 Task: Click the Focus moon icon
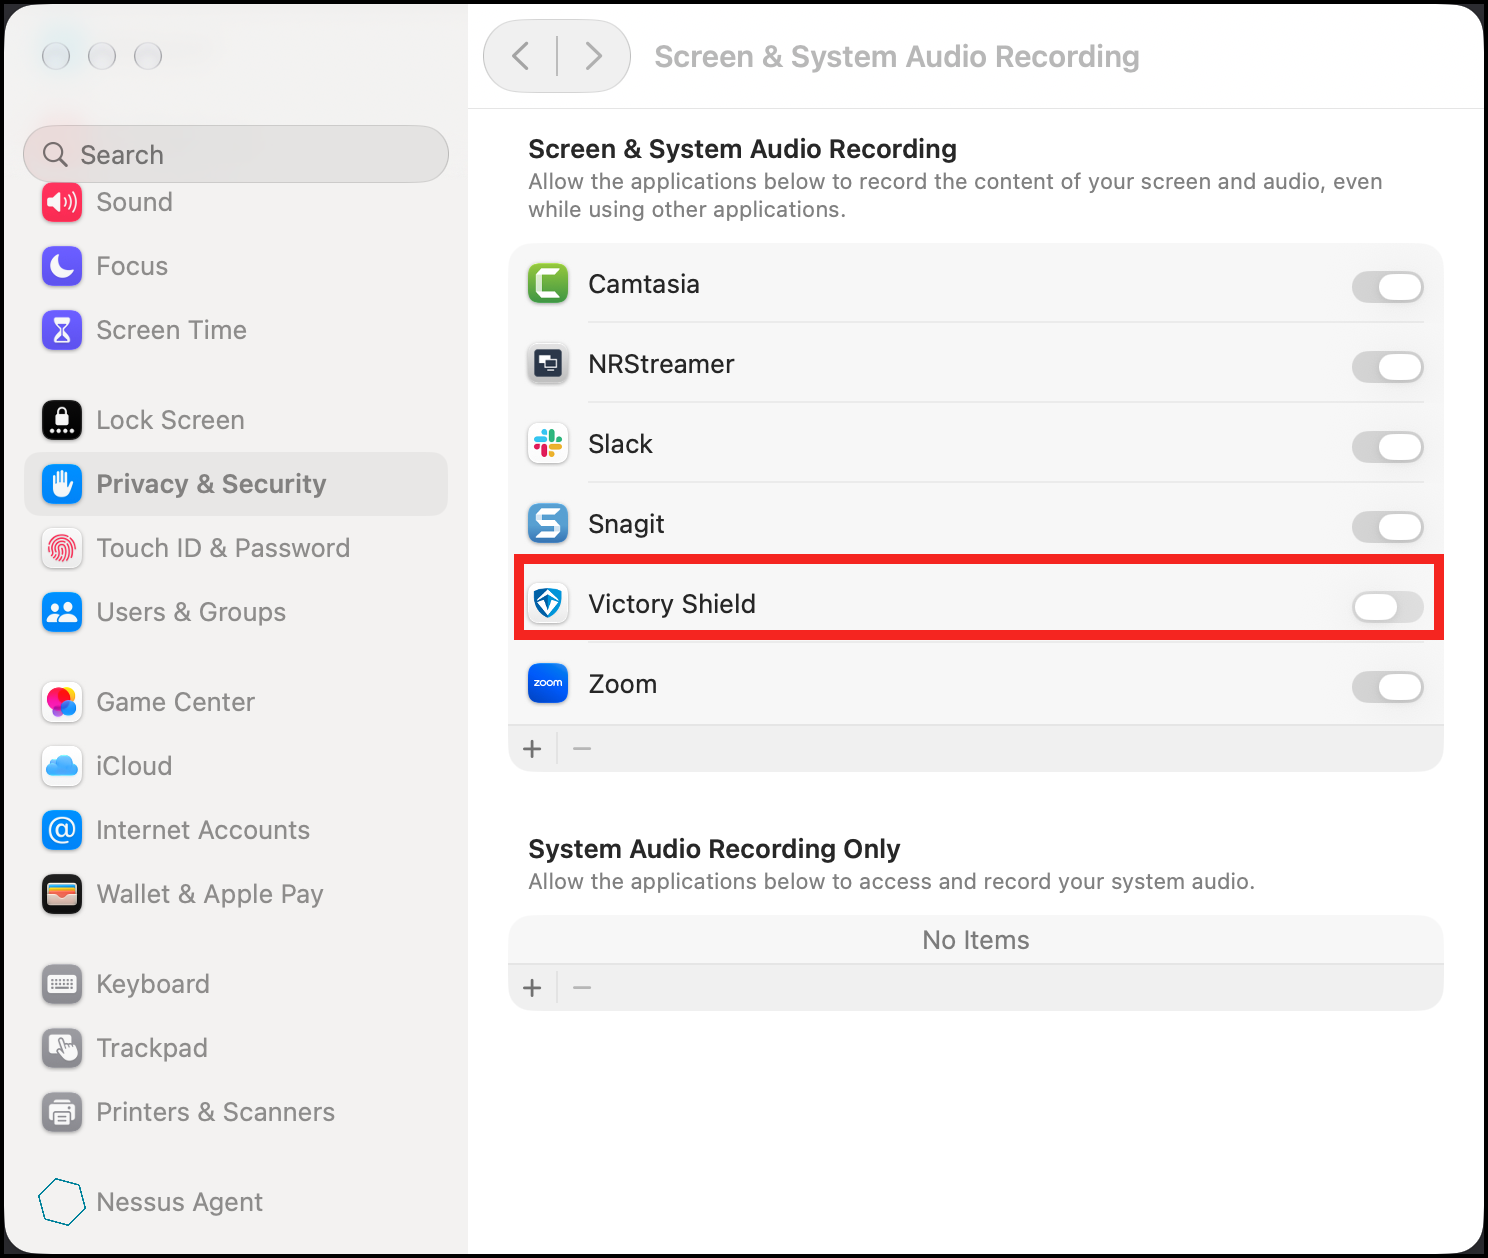click(x=62, y=266)
